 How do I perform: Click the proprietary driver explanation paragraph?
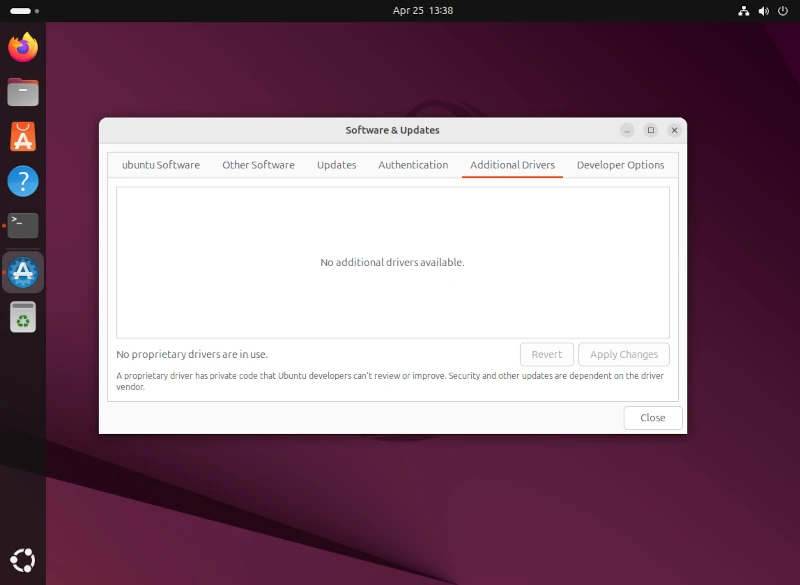(390, 381)
